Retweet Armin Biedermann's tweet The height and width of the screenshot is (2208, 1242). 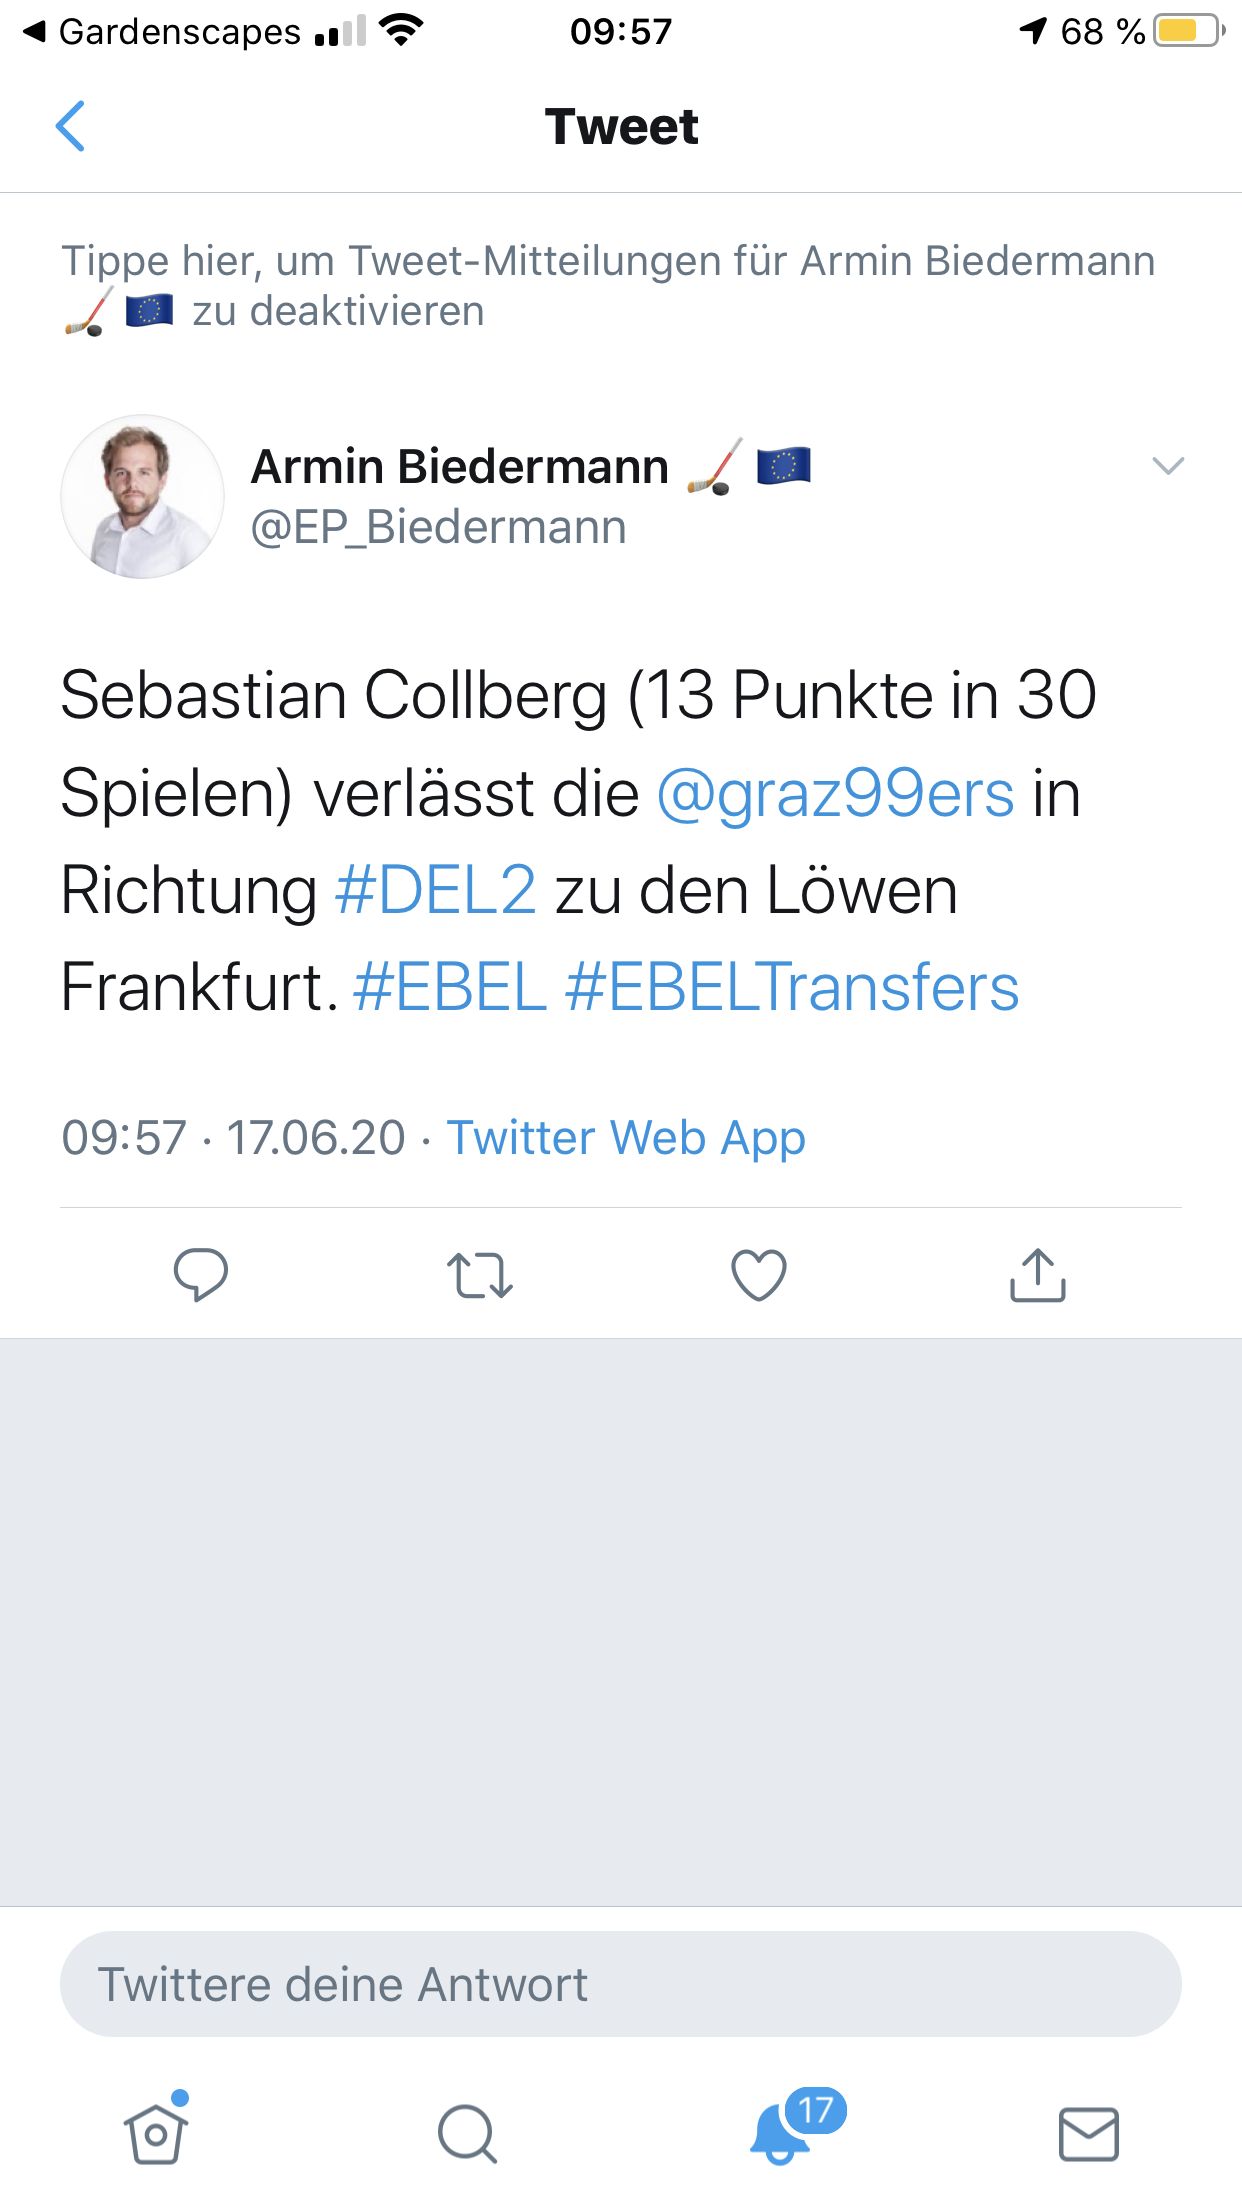(480, 1275)
